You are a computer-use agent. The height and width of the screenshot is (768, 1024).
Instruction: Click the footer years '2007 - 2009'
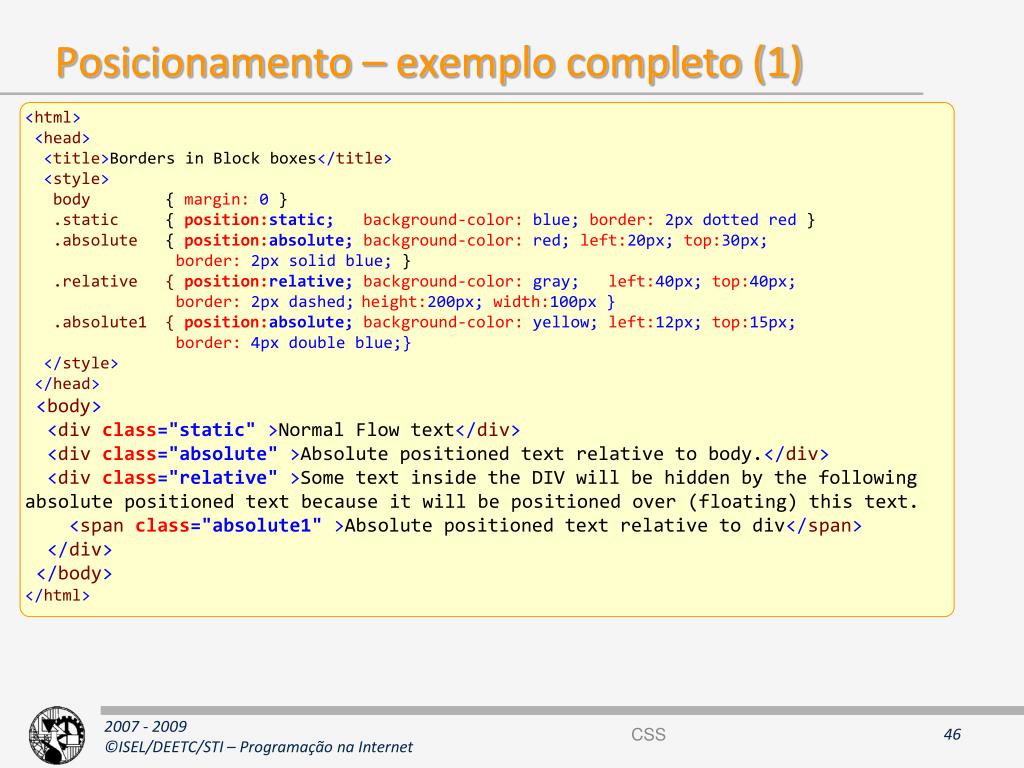(145, 726)
